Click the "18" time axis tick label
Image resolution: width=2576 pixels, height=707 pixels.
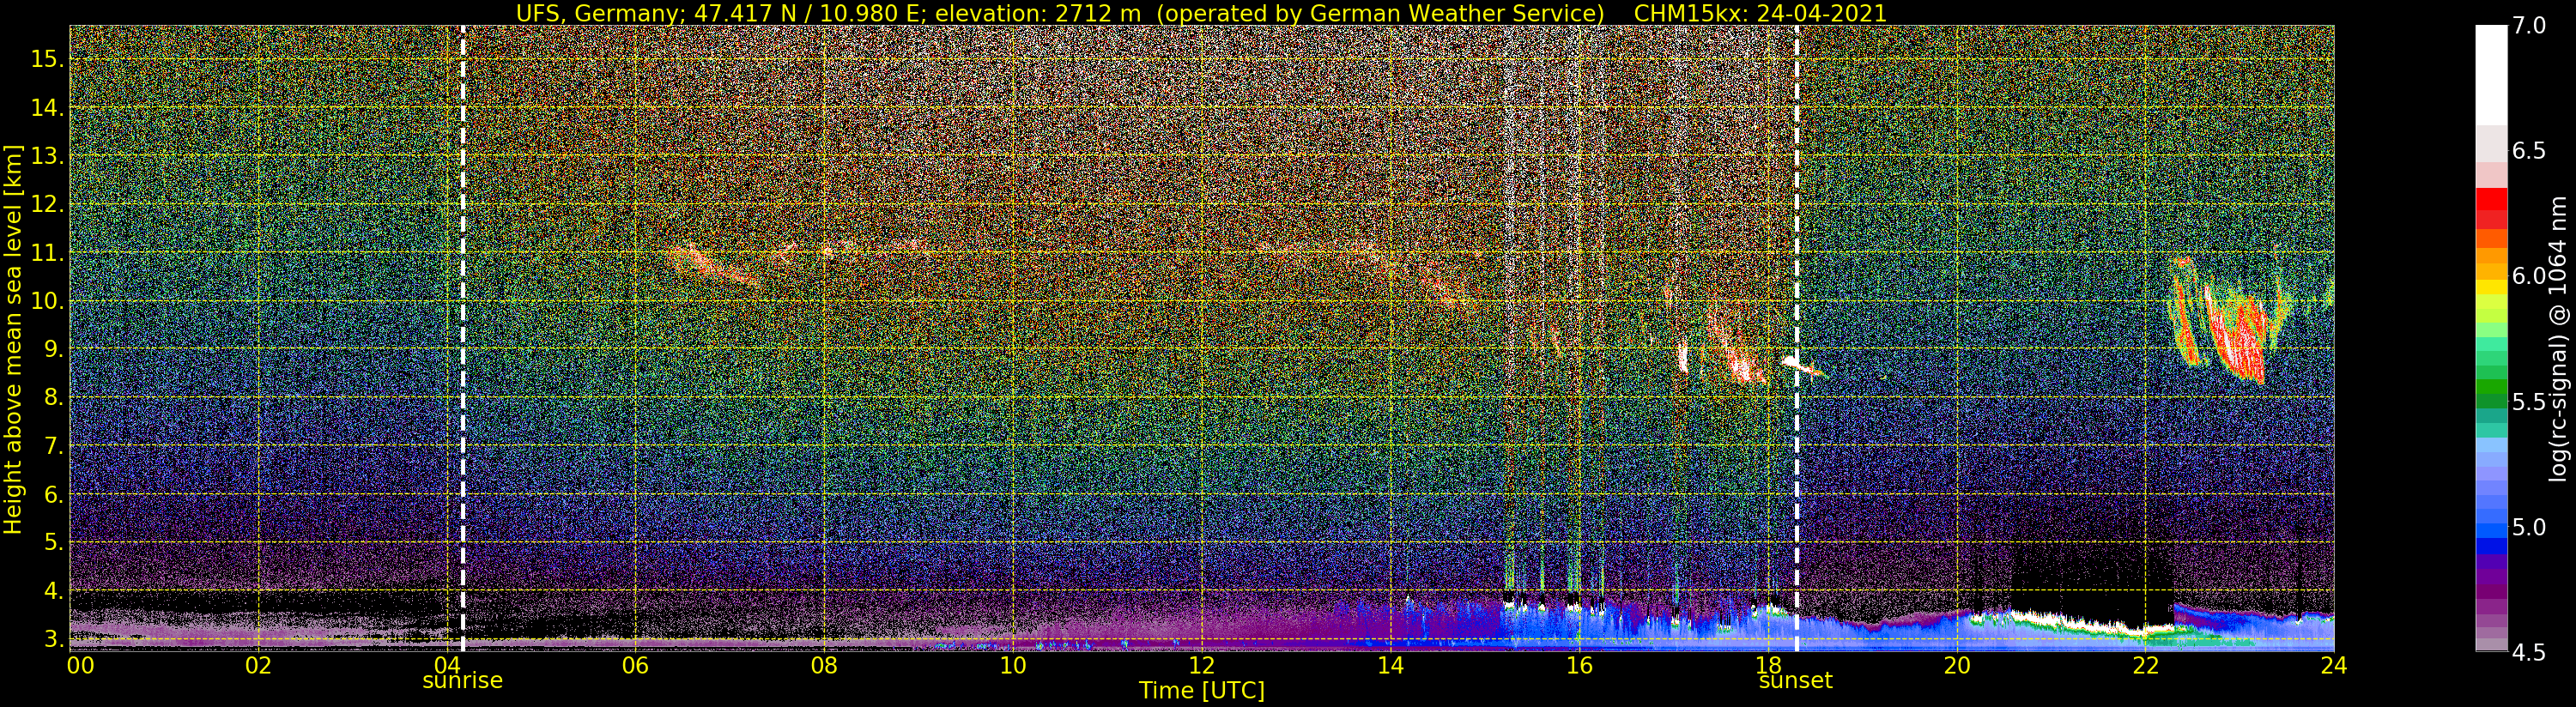point(1768,665)
